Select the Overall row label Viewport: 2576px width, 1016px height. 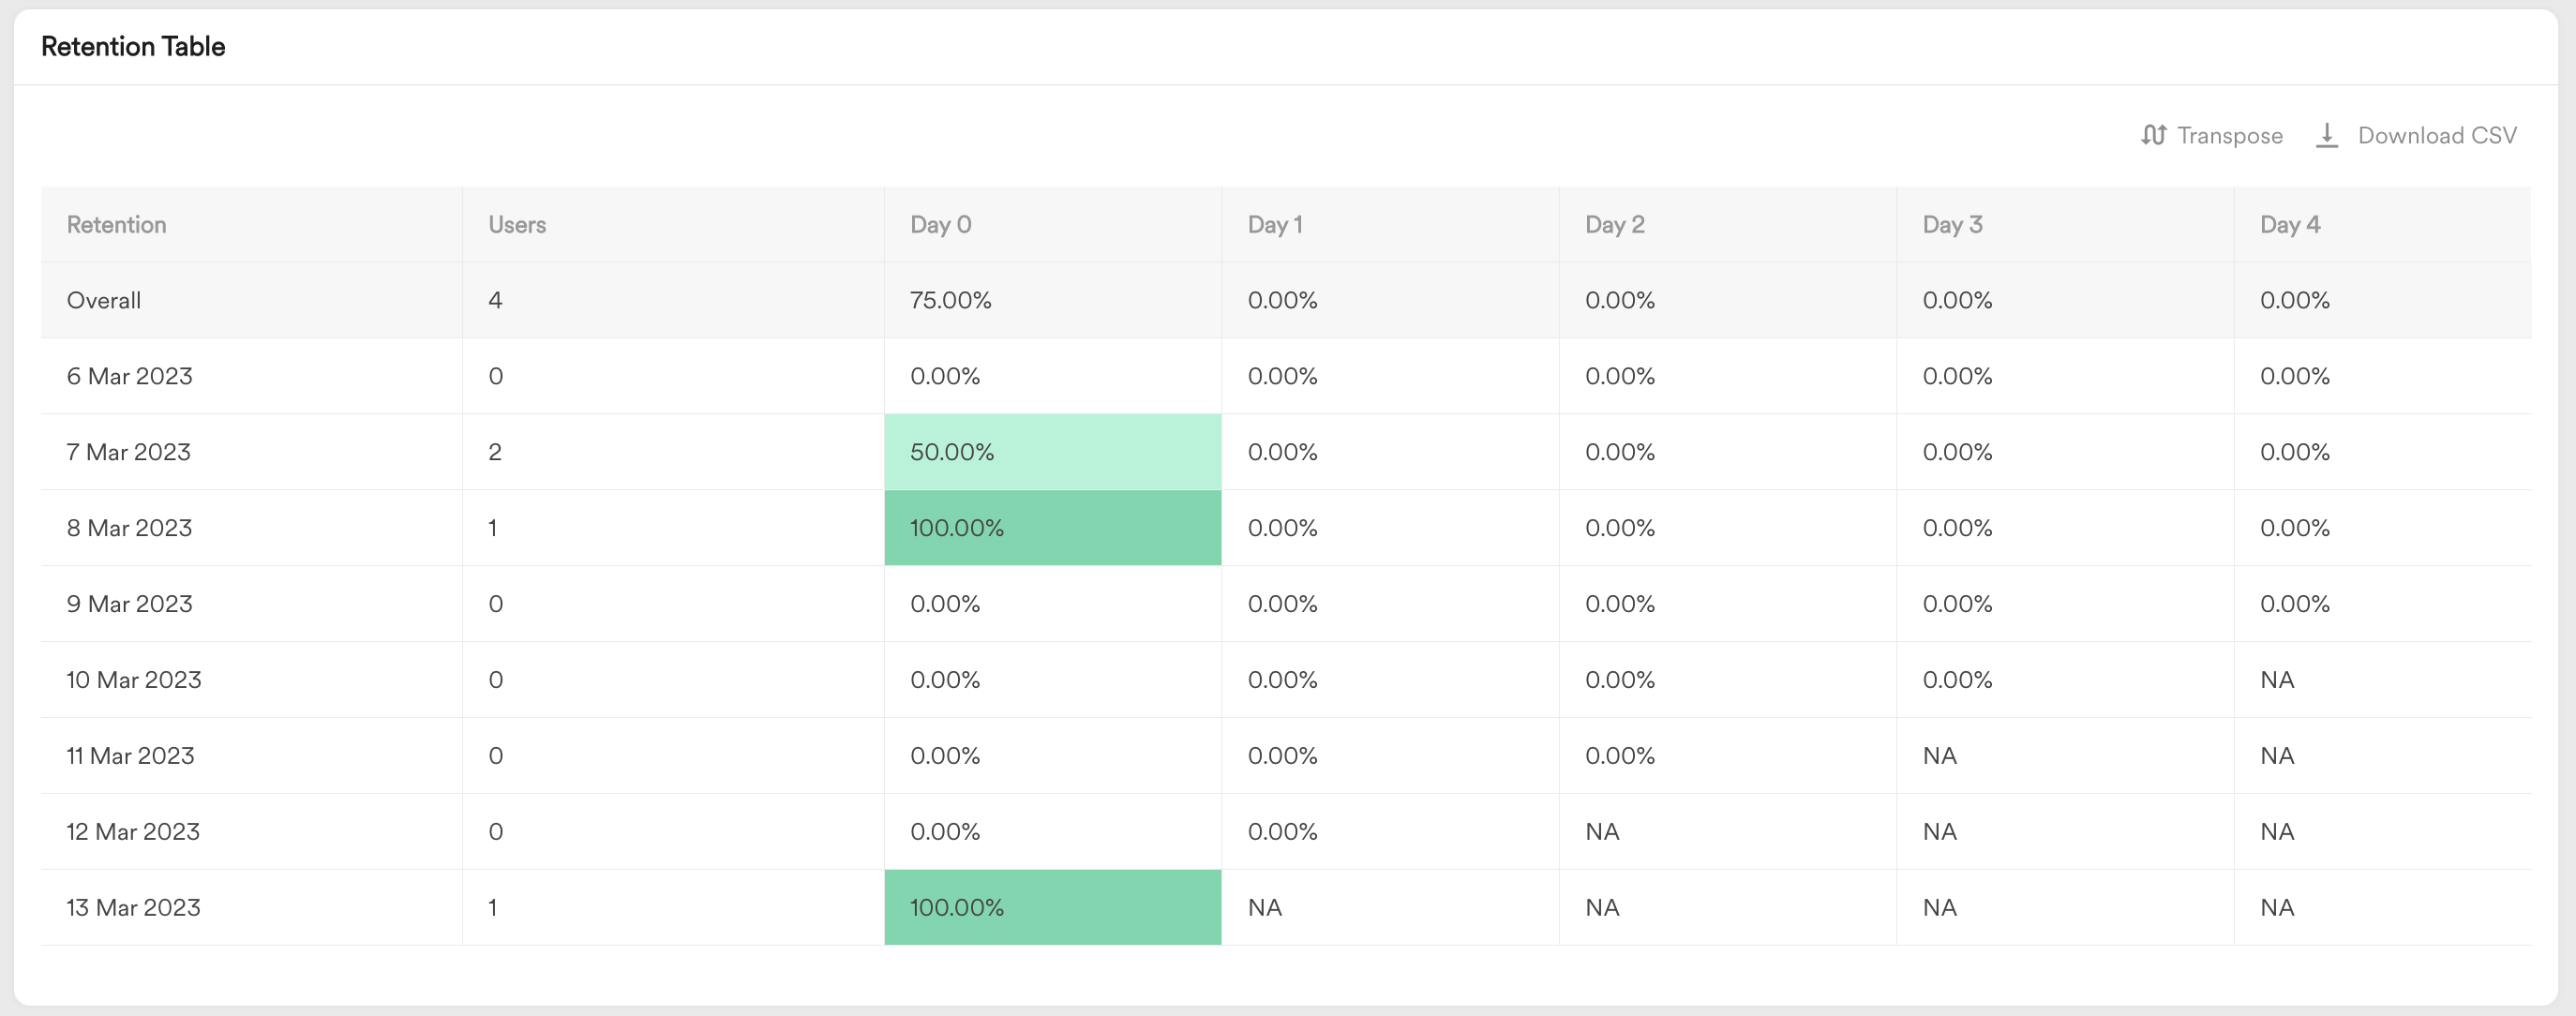104,300
